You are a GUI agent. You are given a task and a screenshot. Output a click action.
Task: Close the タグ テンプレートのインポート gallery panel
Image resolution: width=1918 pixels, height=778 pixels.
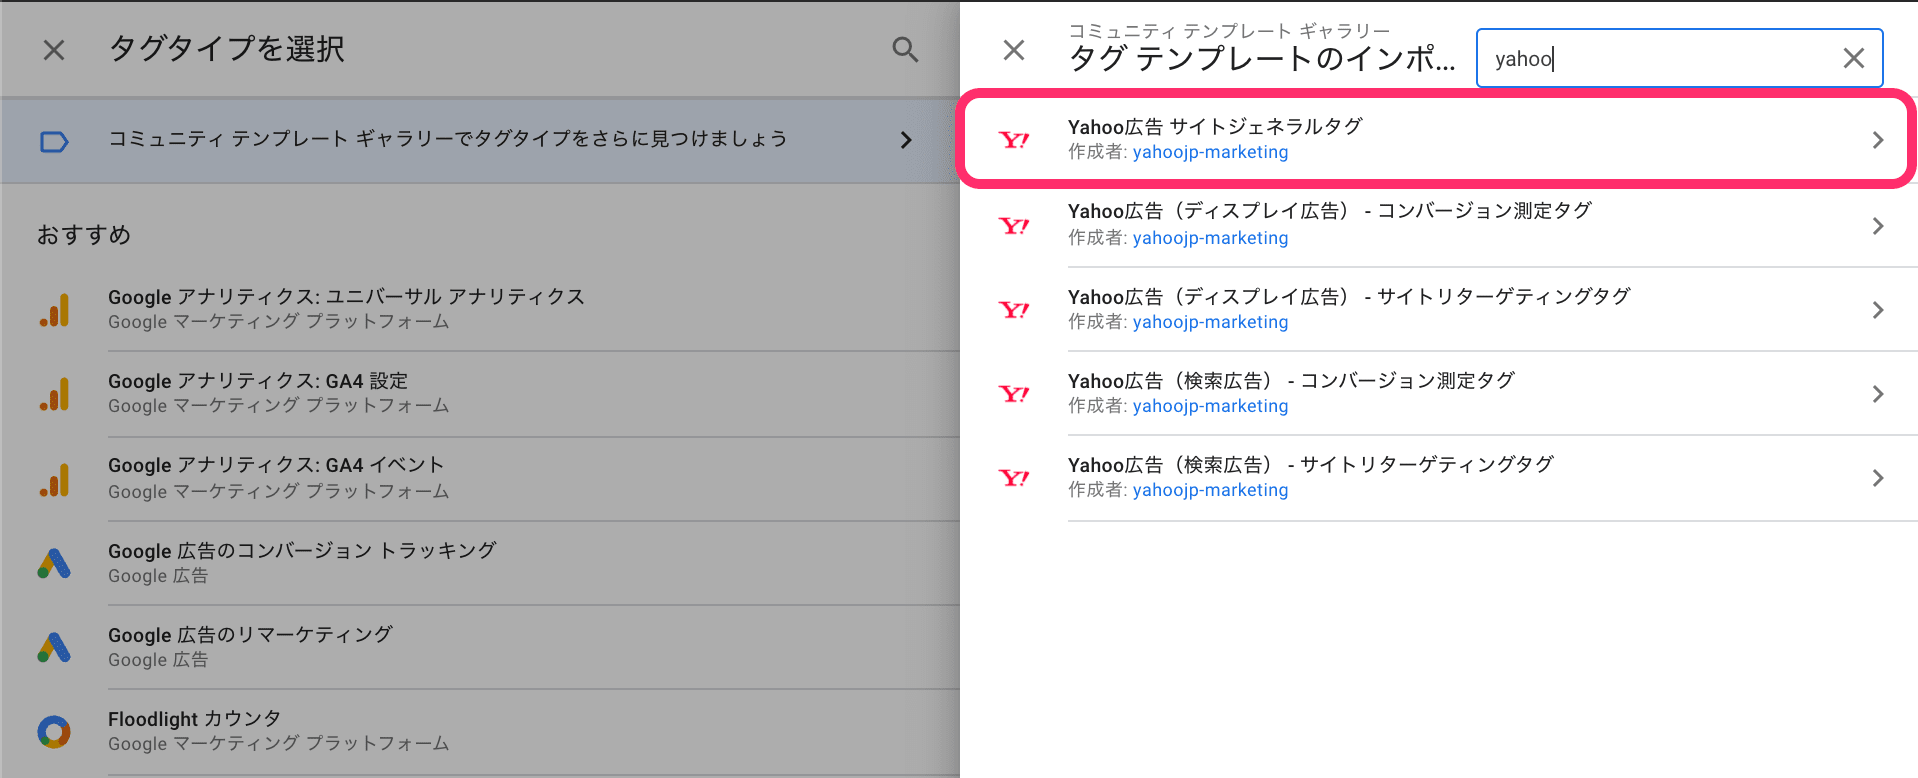click(x=1014, y=50)
